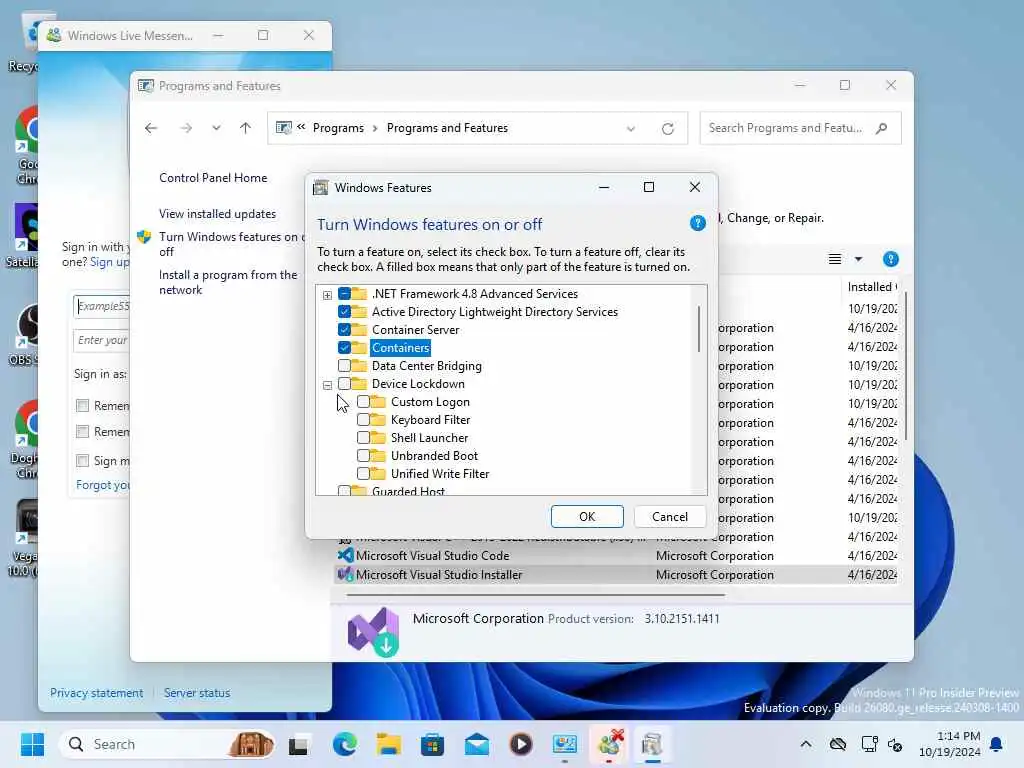Check the Keyboard Filter feature
This screenshot has height=768, width=1024.
[x=363, y=420]
